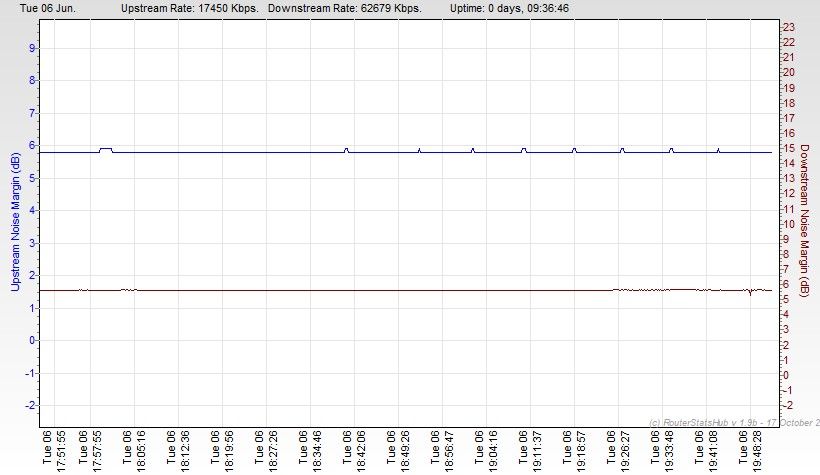Click the downstream axis value 8
This screenshot has height=475, width=820.
click(x=786, y=254)
